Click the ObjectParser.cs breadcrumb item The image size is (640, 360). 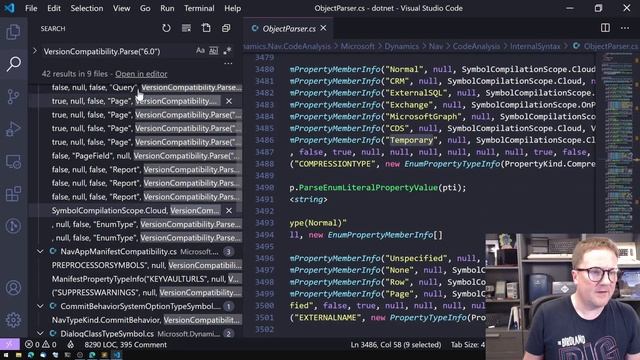[606, 46]
